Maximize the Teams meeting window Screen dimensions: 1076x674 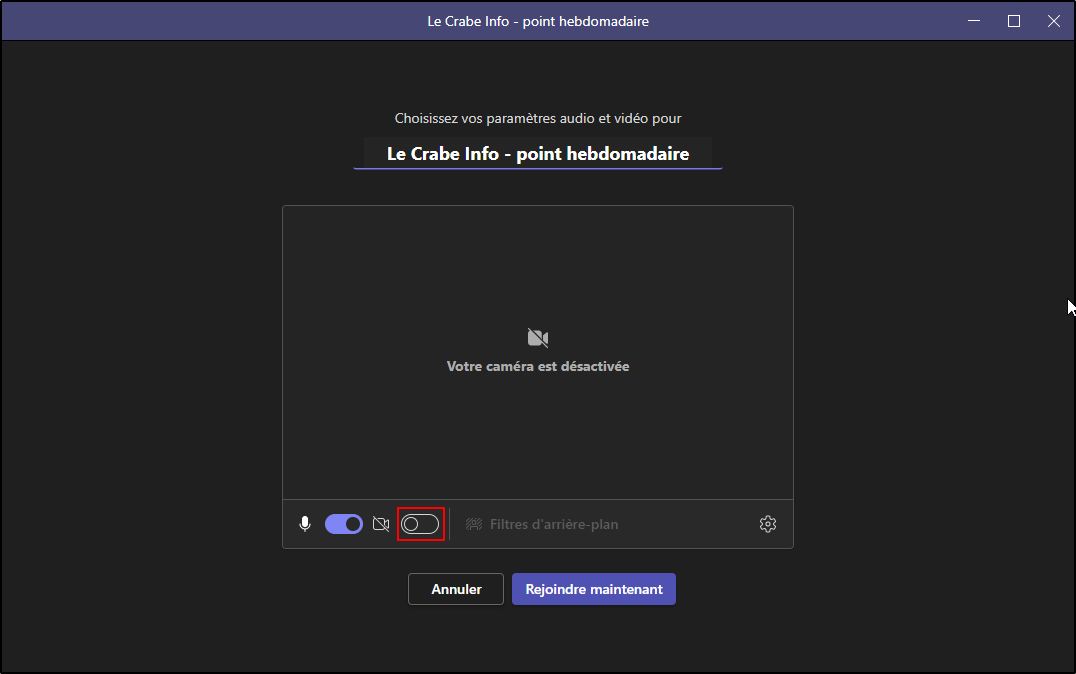[x=1014, y=21]
